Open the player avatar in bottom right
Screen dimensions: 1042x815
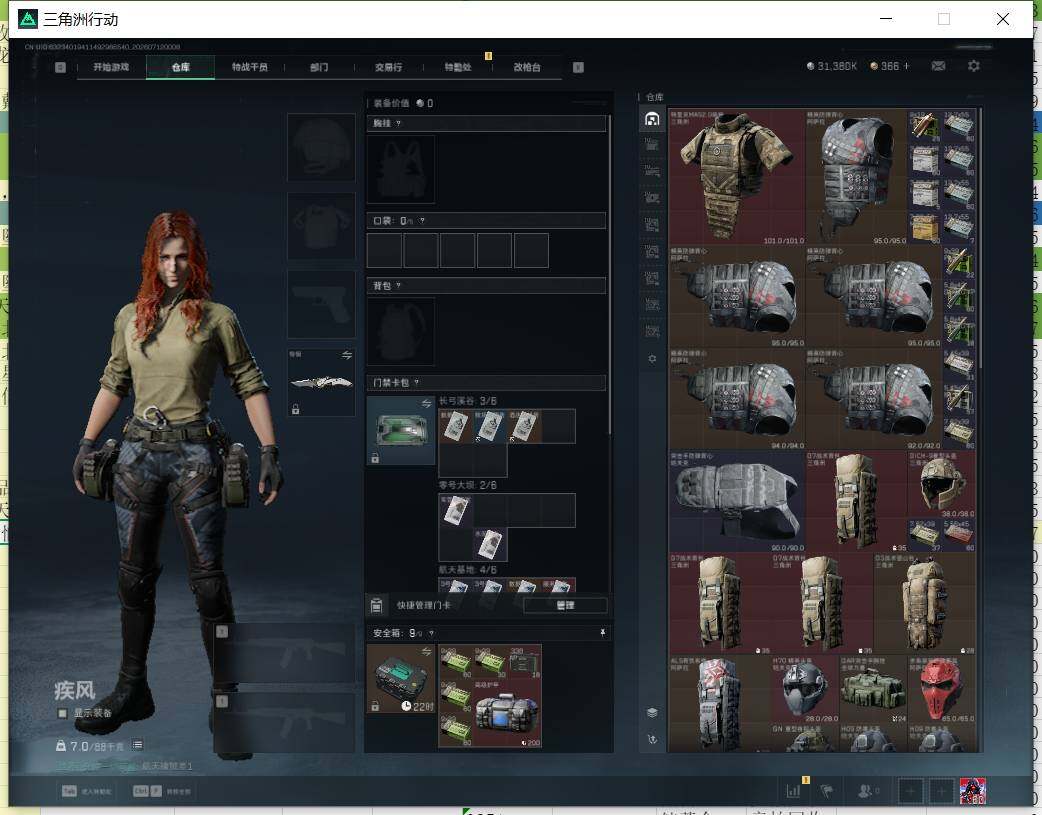pos(972,791)
